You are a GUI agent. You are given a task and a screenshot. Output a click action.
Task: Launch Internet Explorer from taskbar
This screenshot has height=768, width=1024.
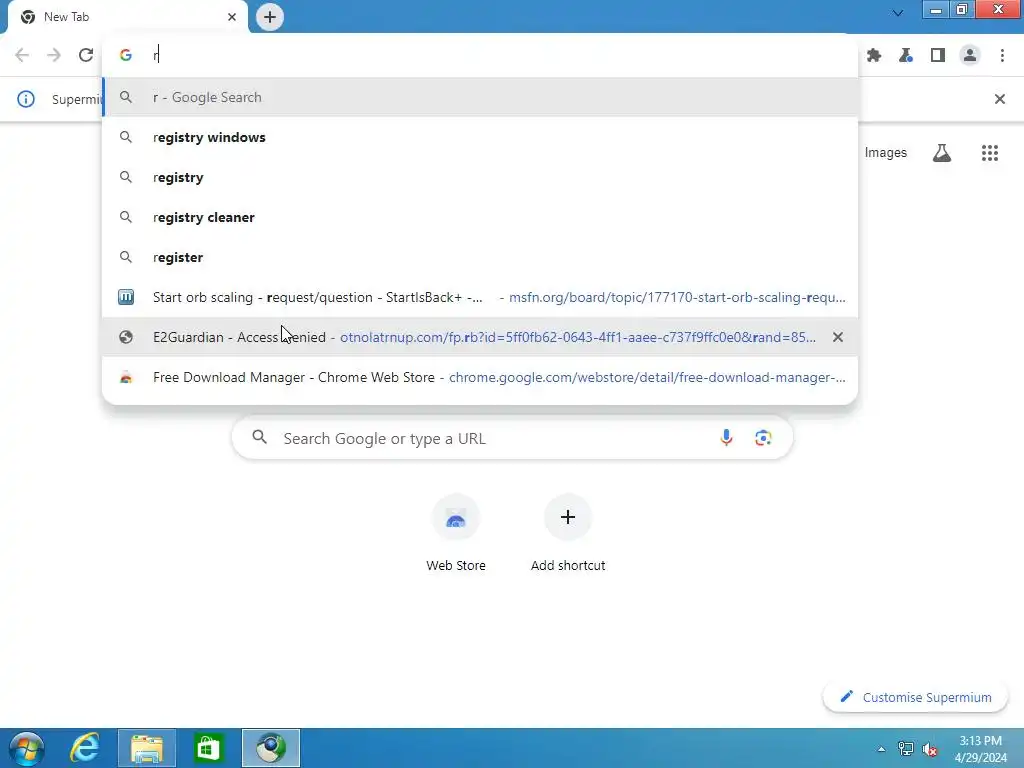85,748
